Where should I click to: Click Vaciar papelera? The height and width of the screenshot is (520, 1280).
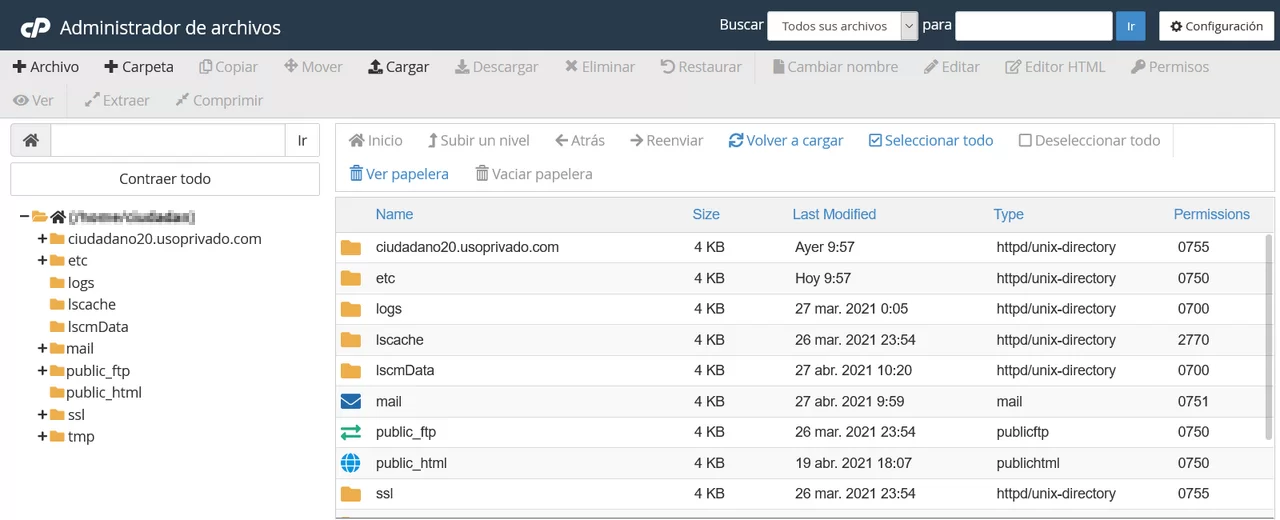click(534, 174)
